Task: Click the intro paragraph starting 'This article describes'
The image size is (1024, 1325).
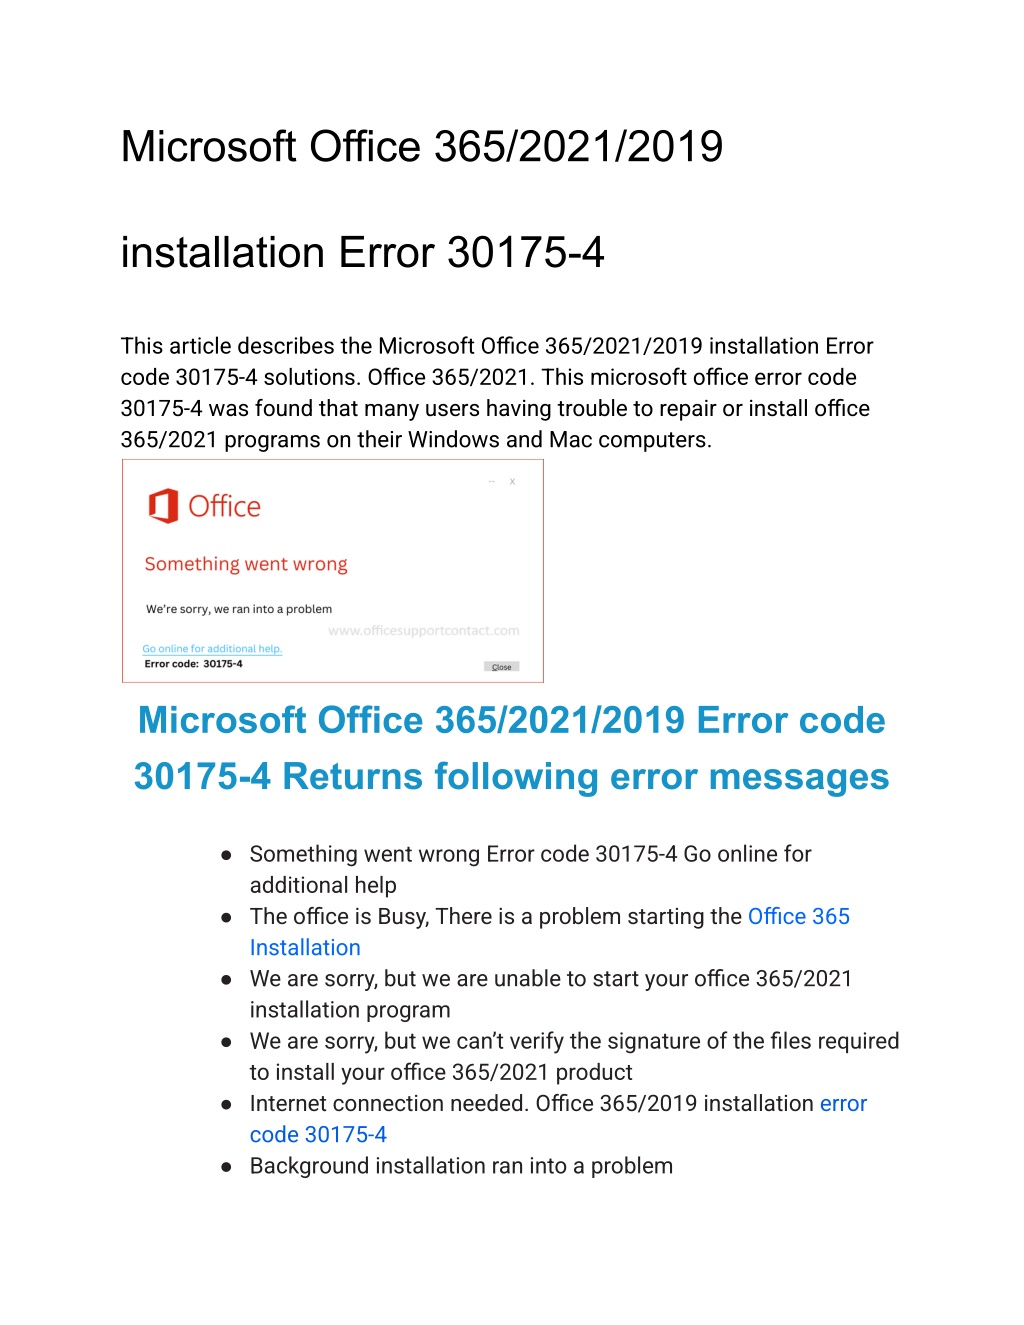Action: [x=497, y=393]
